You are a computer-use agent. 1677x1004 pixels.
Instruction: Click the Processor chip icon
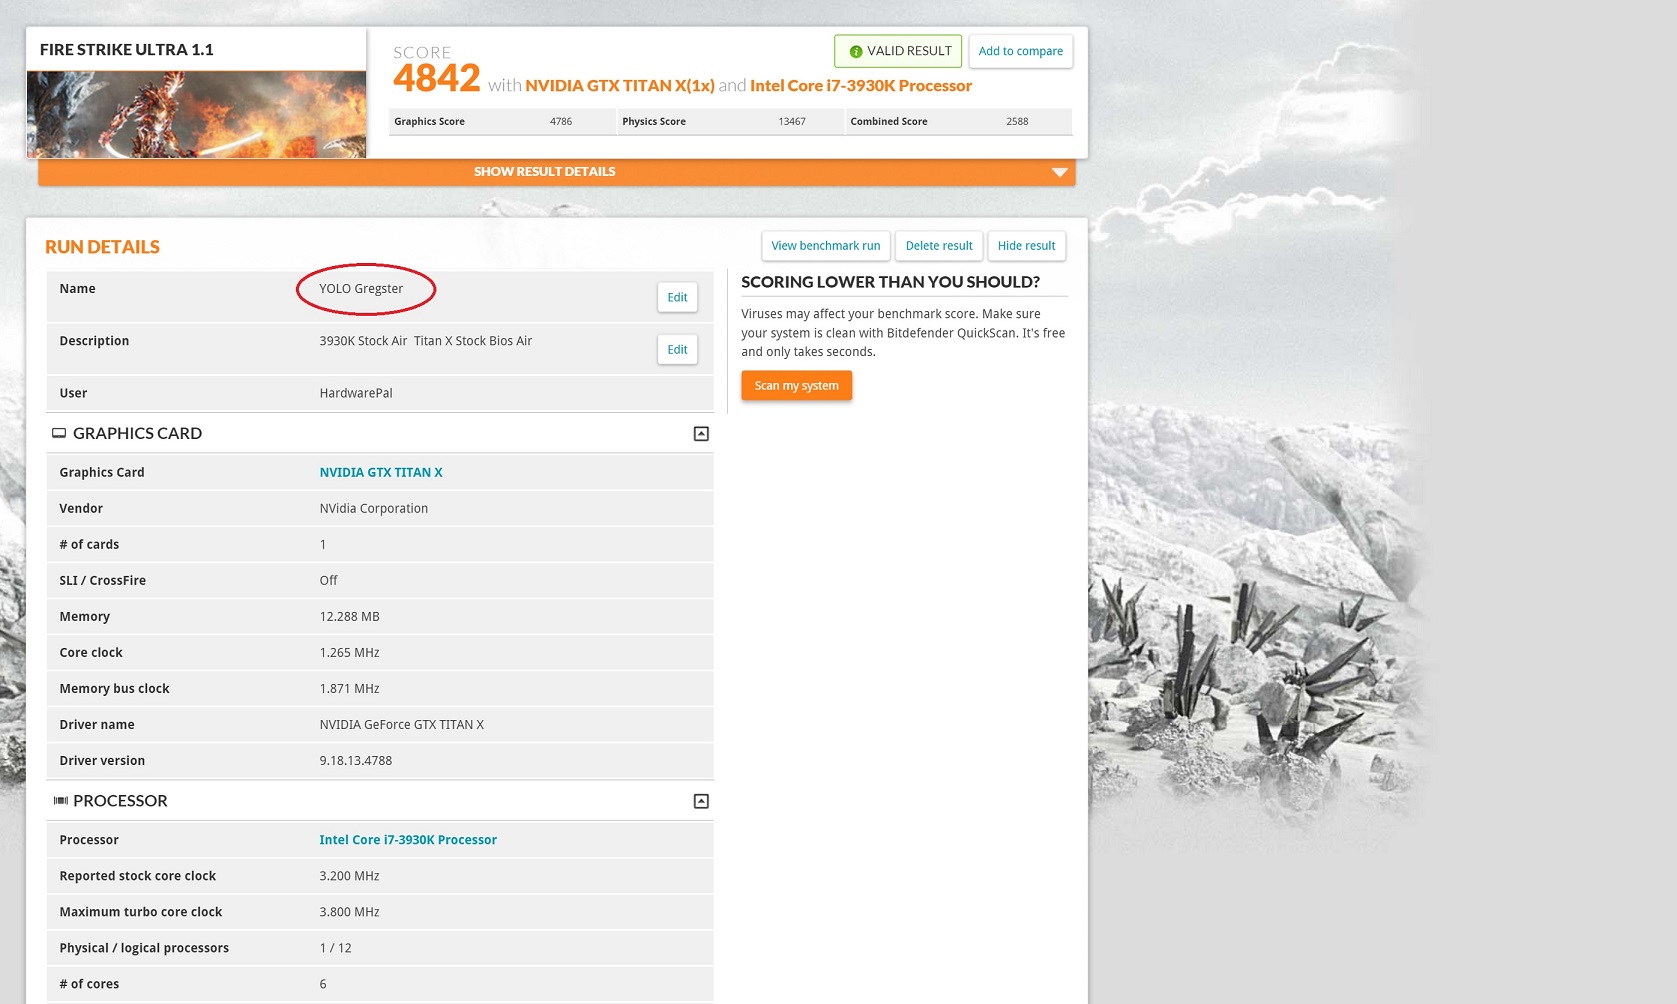point(60,800)
